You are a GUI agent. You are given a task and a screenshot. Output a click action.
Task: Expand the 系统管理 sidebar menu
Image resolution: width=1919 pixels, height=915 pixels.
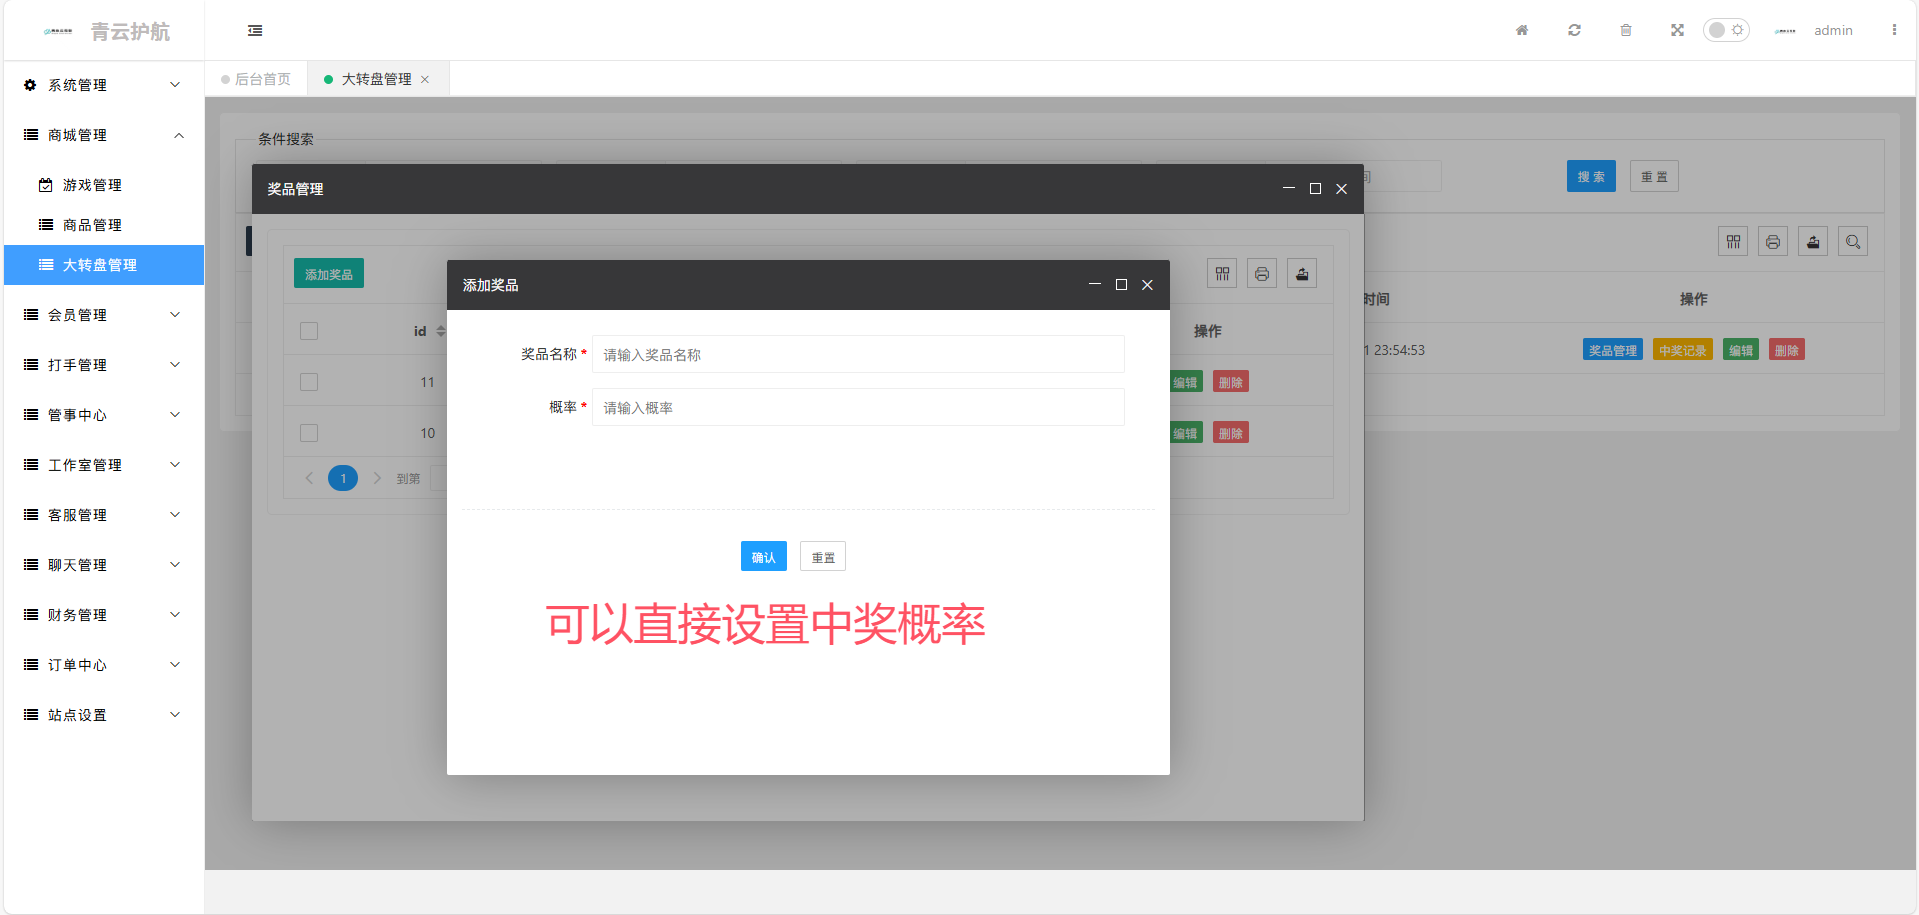click(103, 85)
